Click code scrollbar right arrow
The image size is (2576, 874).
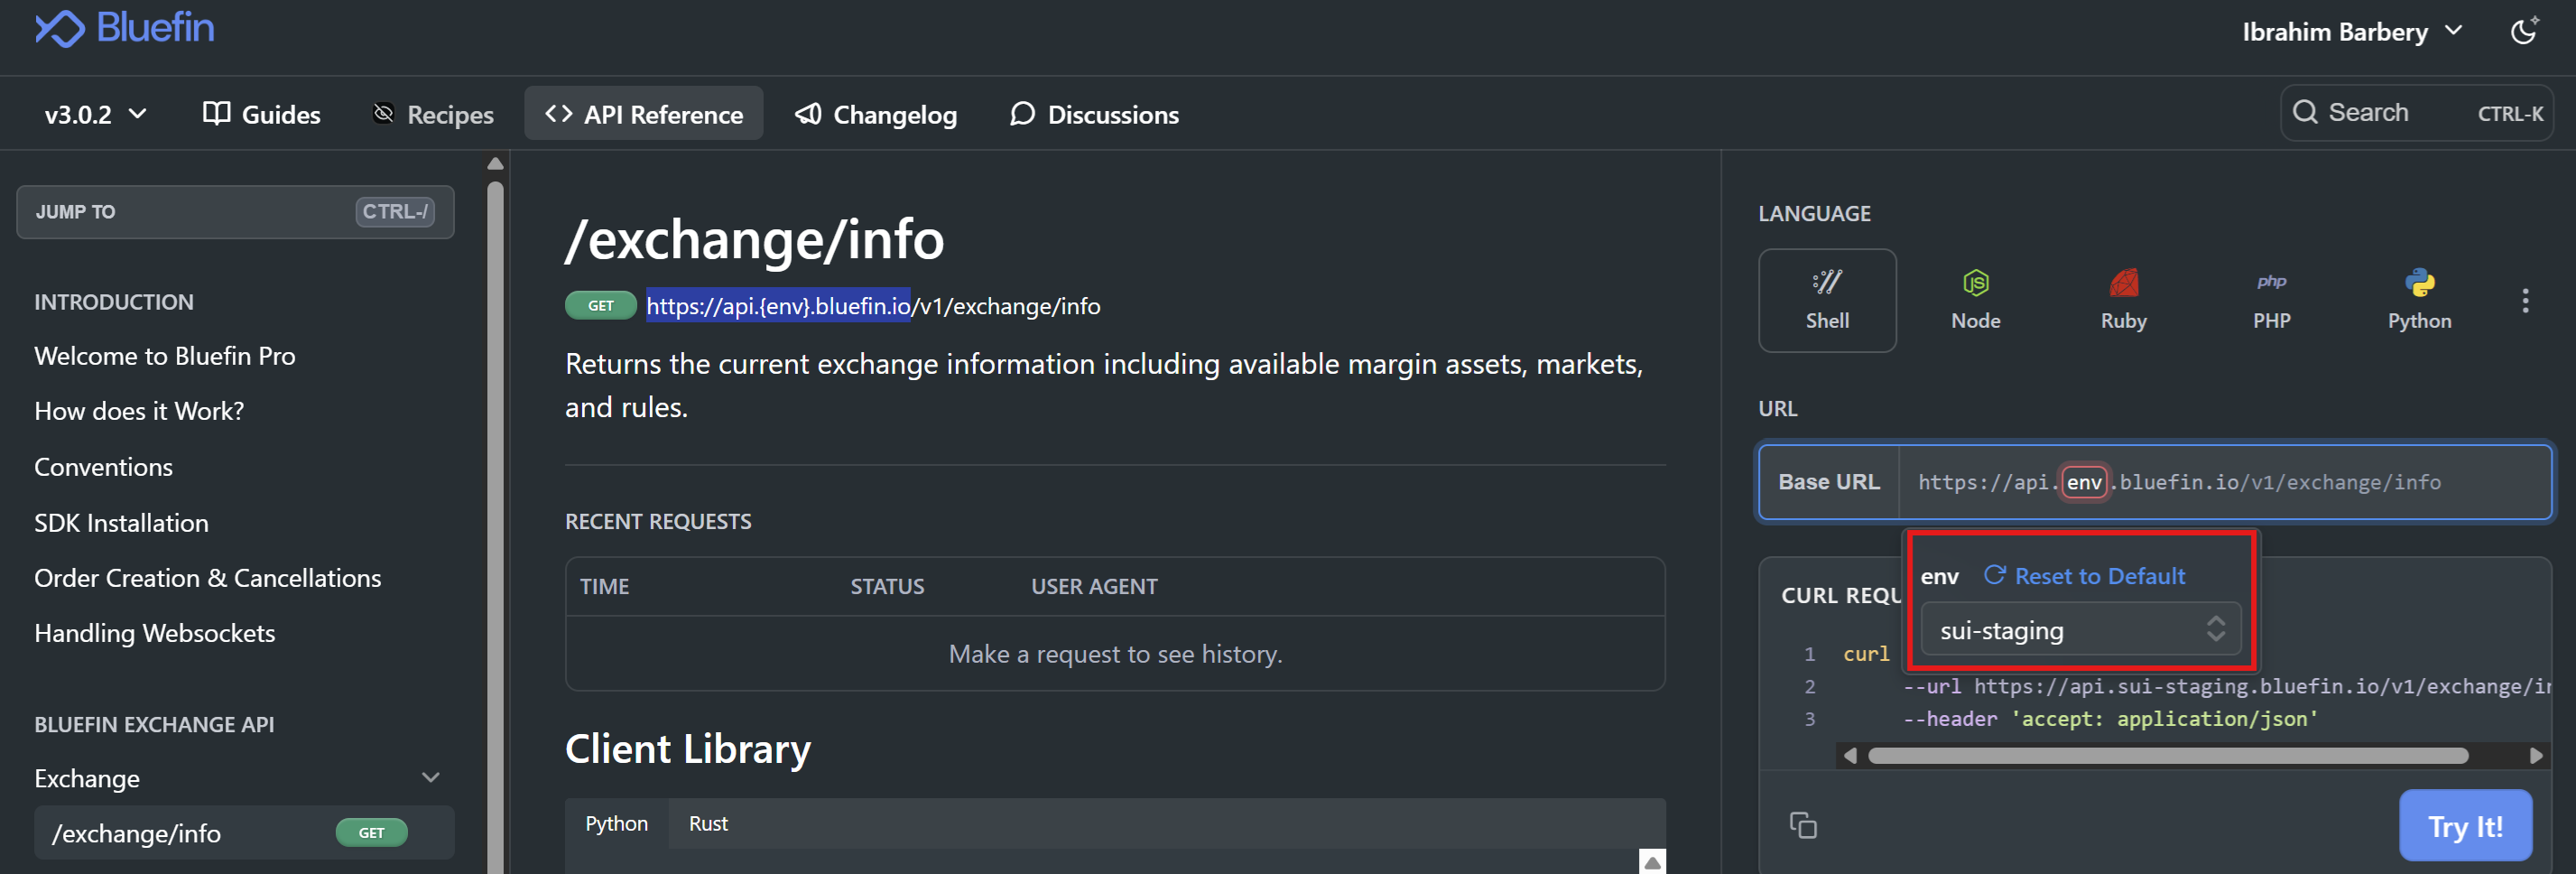pyautogui.click(x=2535, y=756)
